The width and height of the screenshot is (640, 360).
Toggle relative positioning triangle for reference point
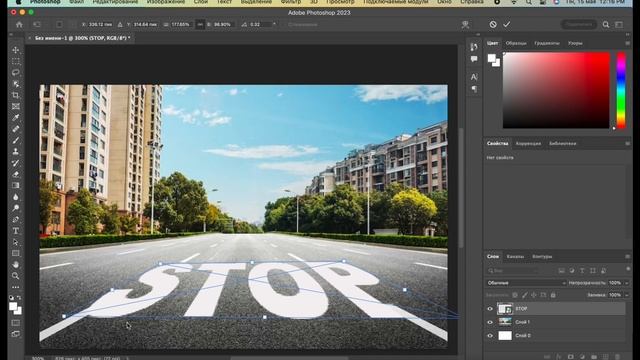tap(120, 24)
